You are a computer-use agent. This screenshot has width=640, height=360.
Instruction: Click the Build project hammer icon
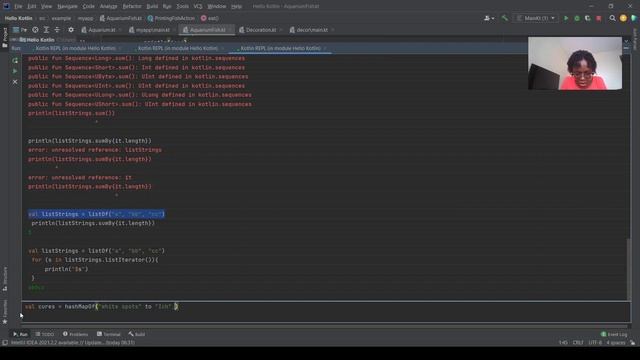pos(504,18)
